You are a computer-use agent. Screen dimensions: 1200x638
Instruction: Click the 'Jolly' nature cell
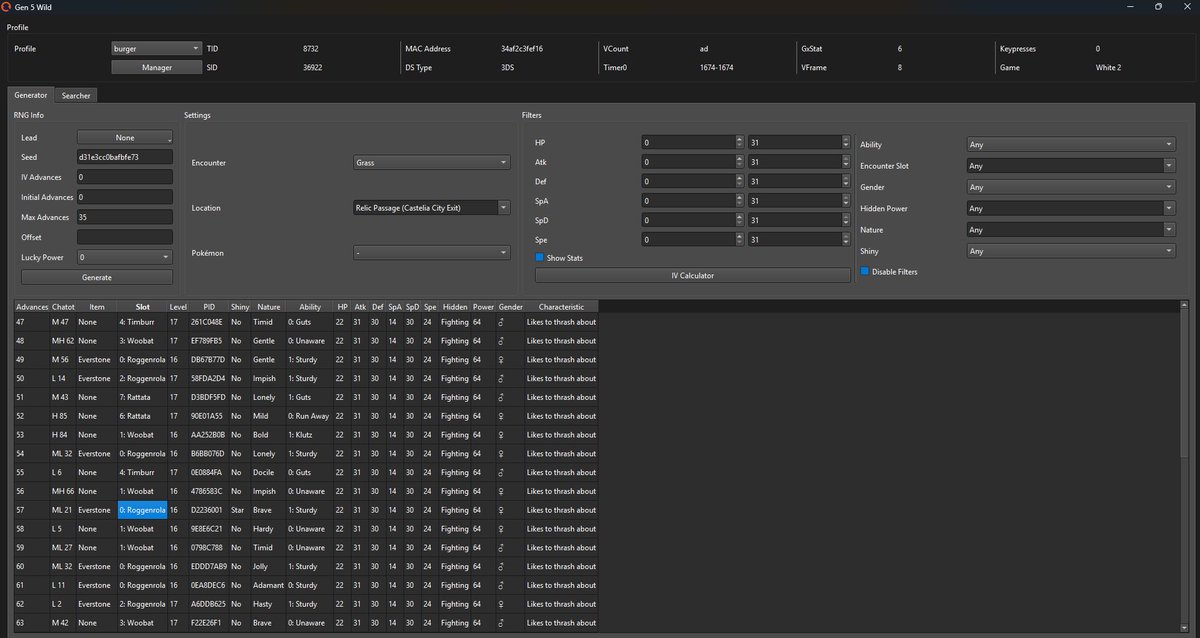tap(269, 566)
